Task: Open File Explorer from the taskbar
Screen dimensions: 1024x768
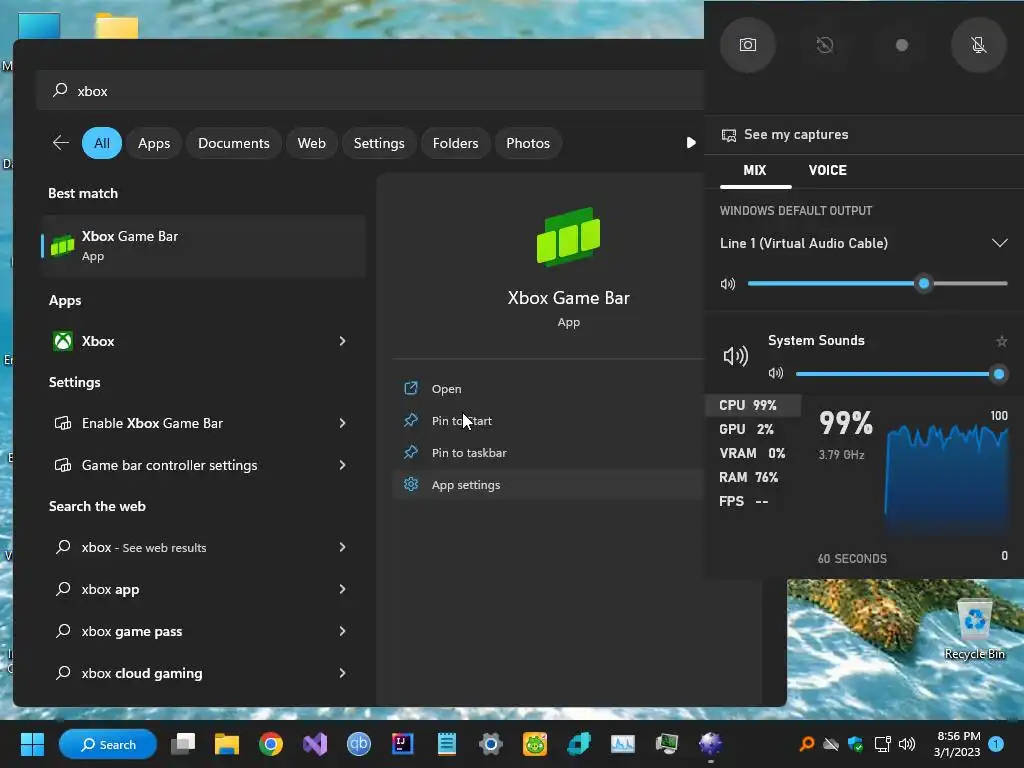Action: coord(227,744)
